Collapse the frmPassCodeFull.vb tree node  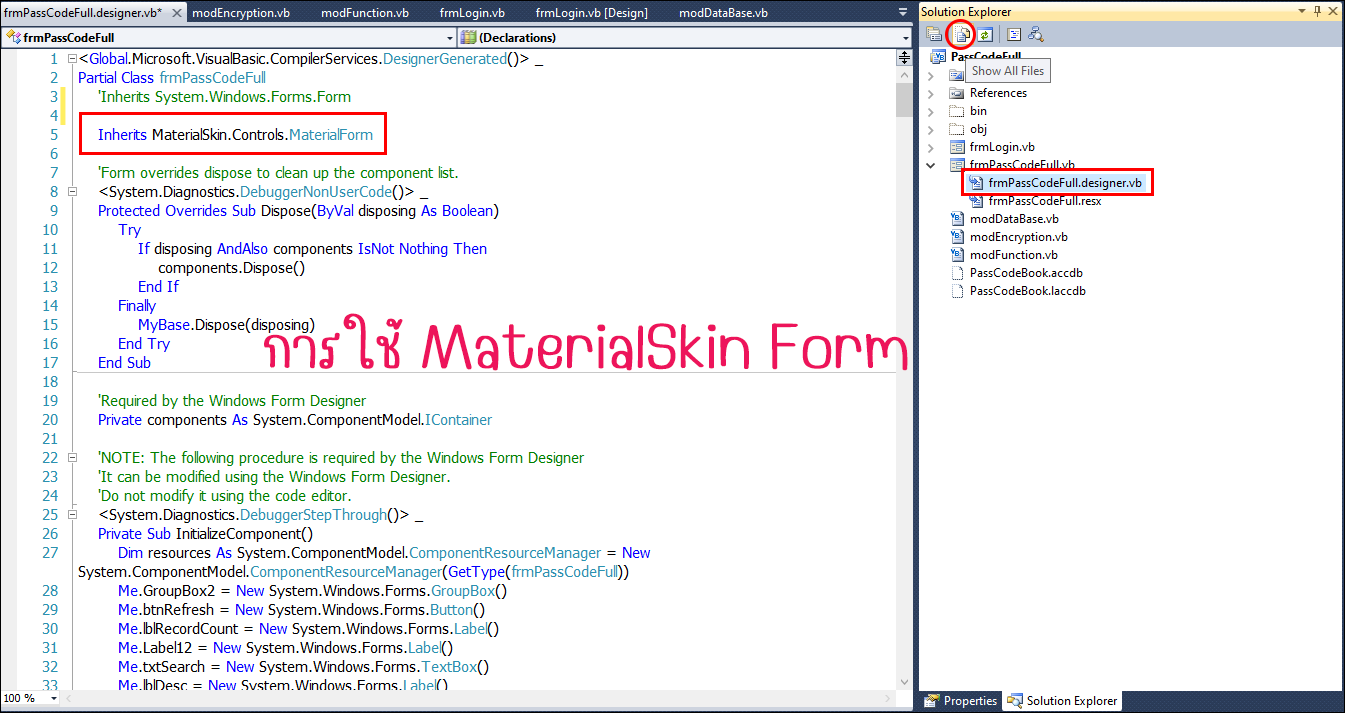[x=931, y=165]
